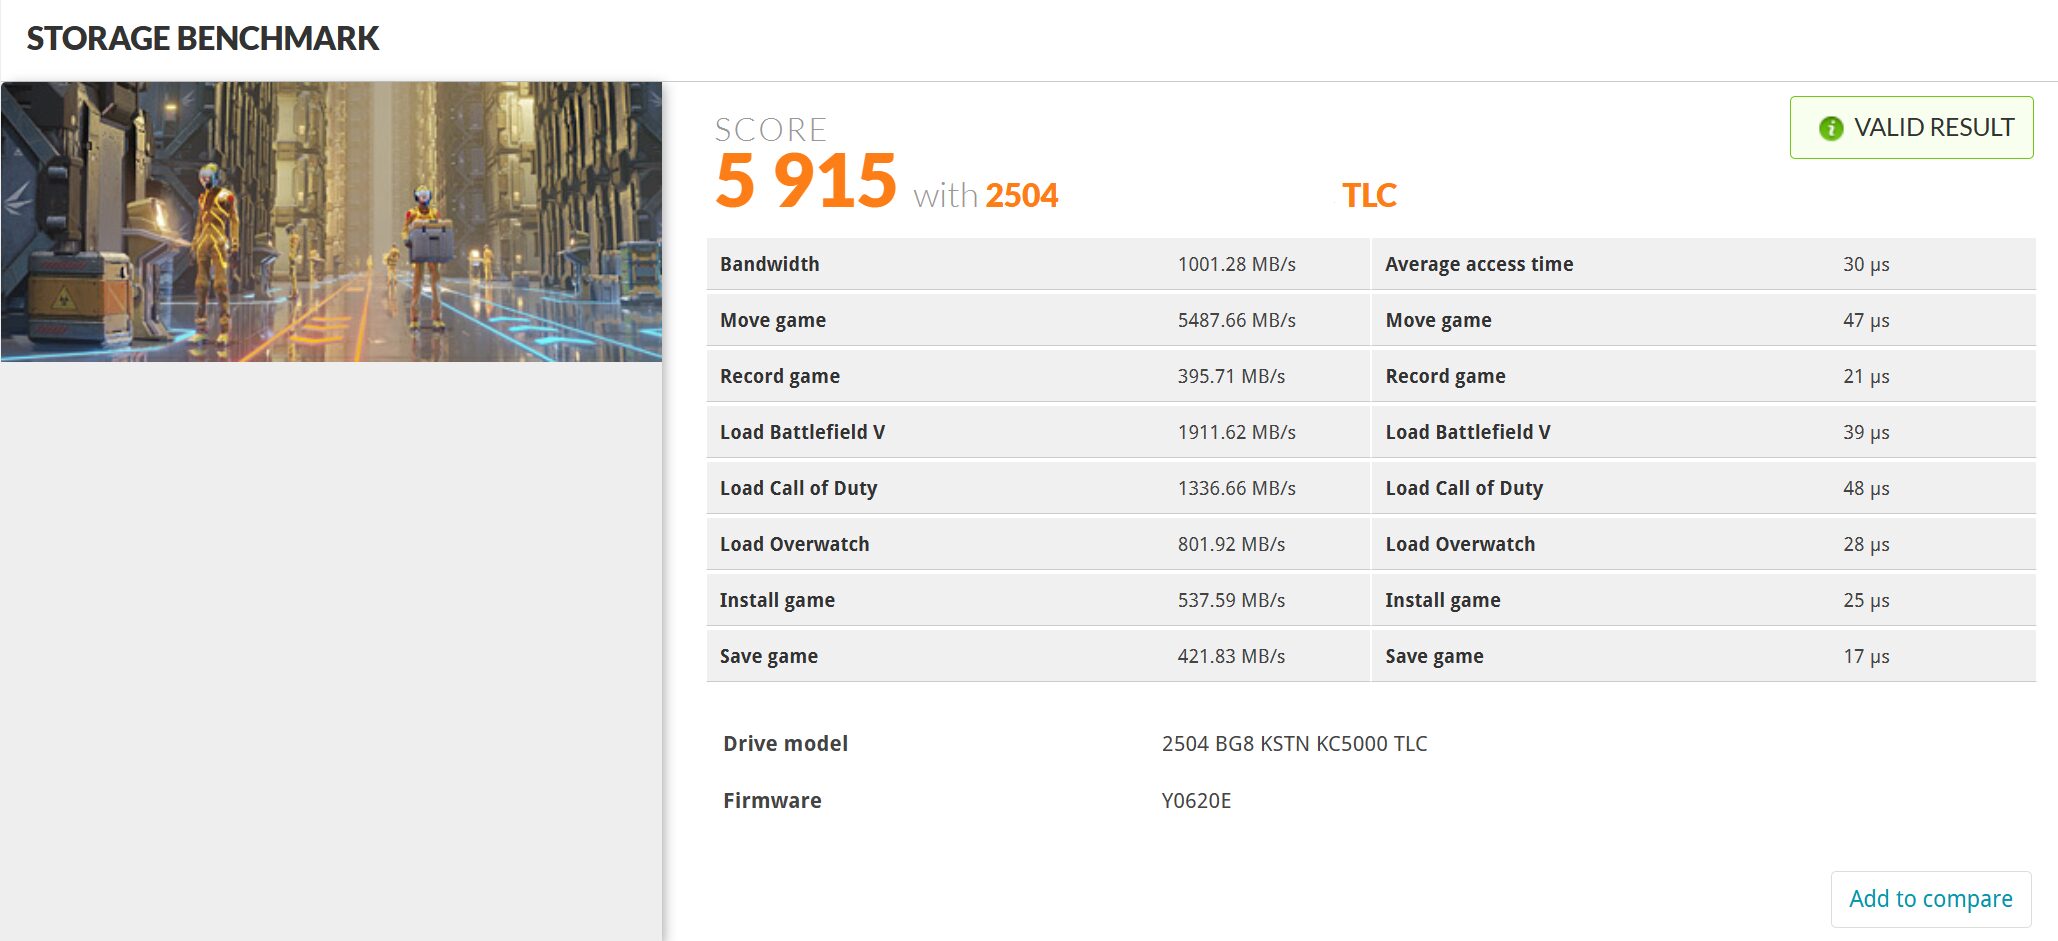Select the 5 915 score number

806,181
